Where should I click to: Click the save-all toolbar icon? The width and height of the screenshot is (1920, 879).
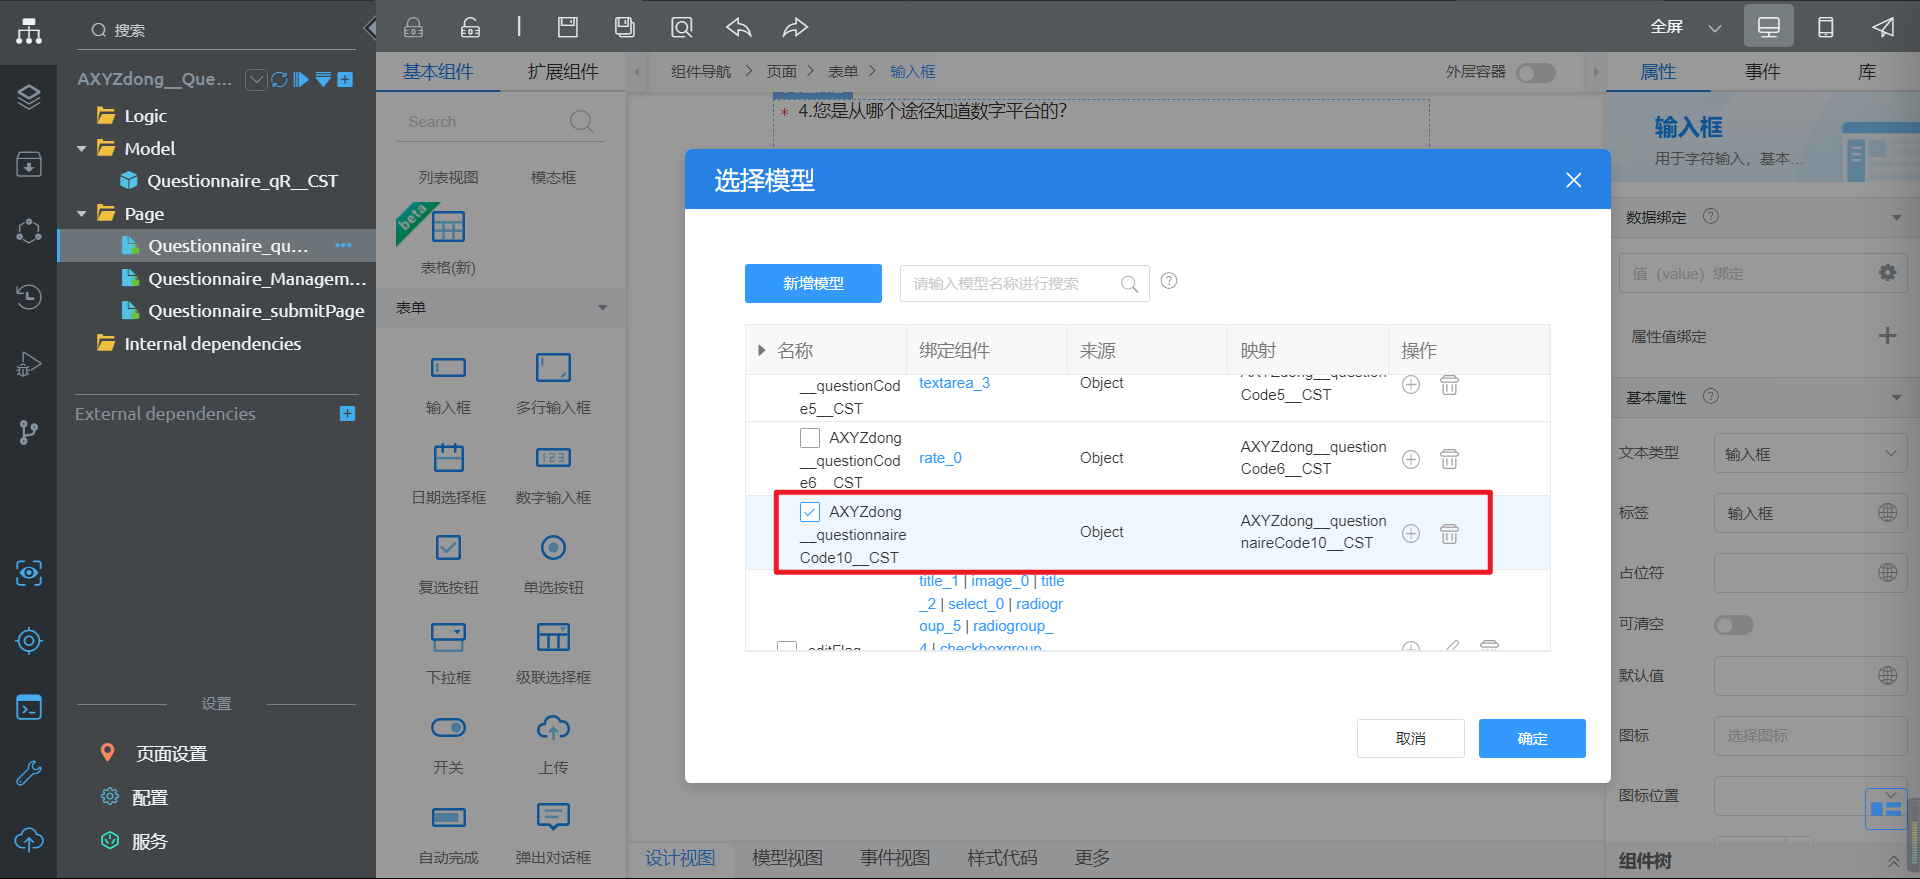click(x=625, y=27)
